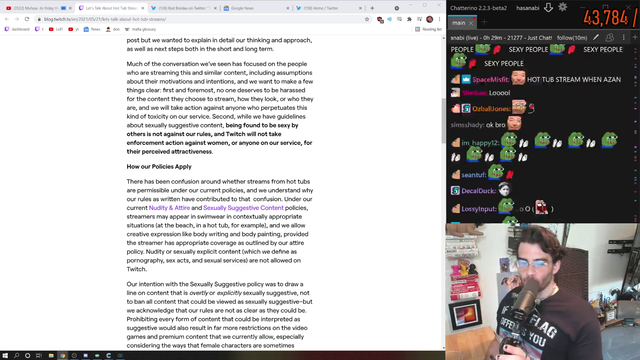Close the Google News browser tab
640x360 pixels.
pos(288,8)
